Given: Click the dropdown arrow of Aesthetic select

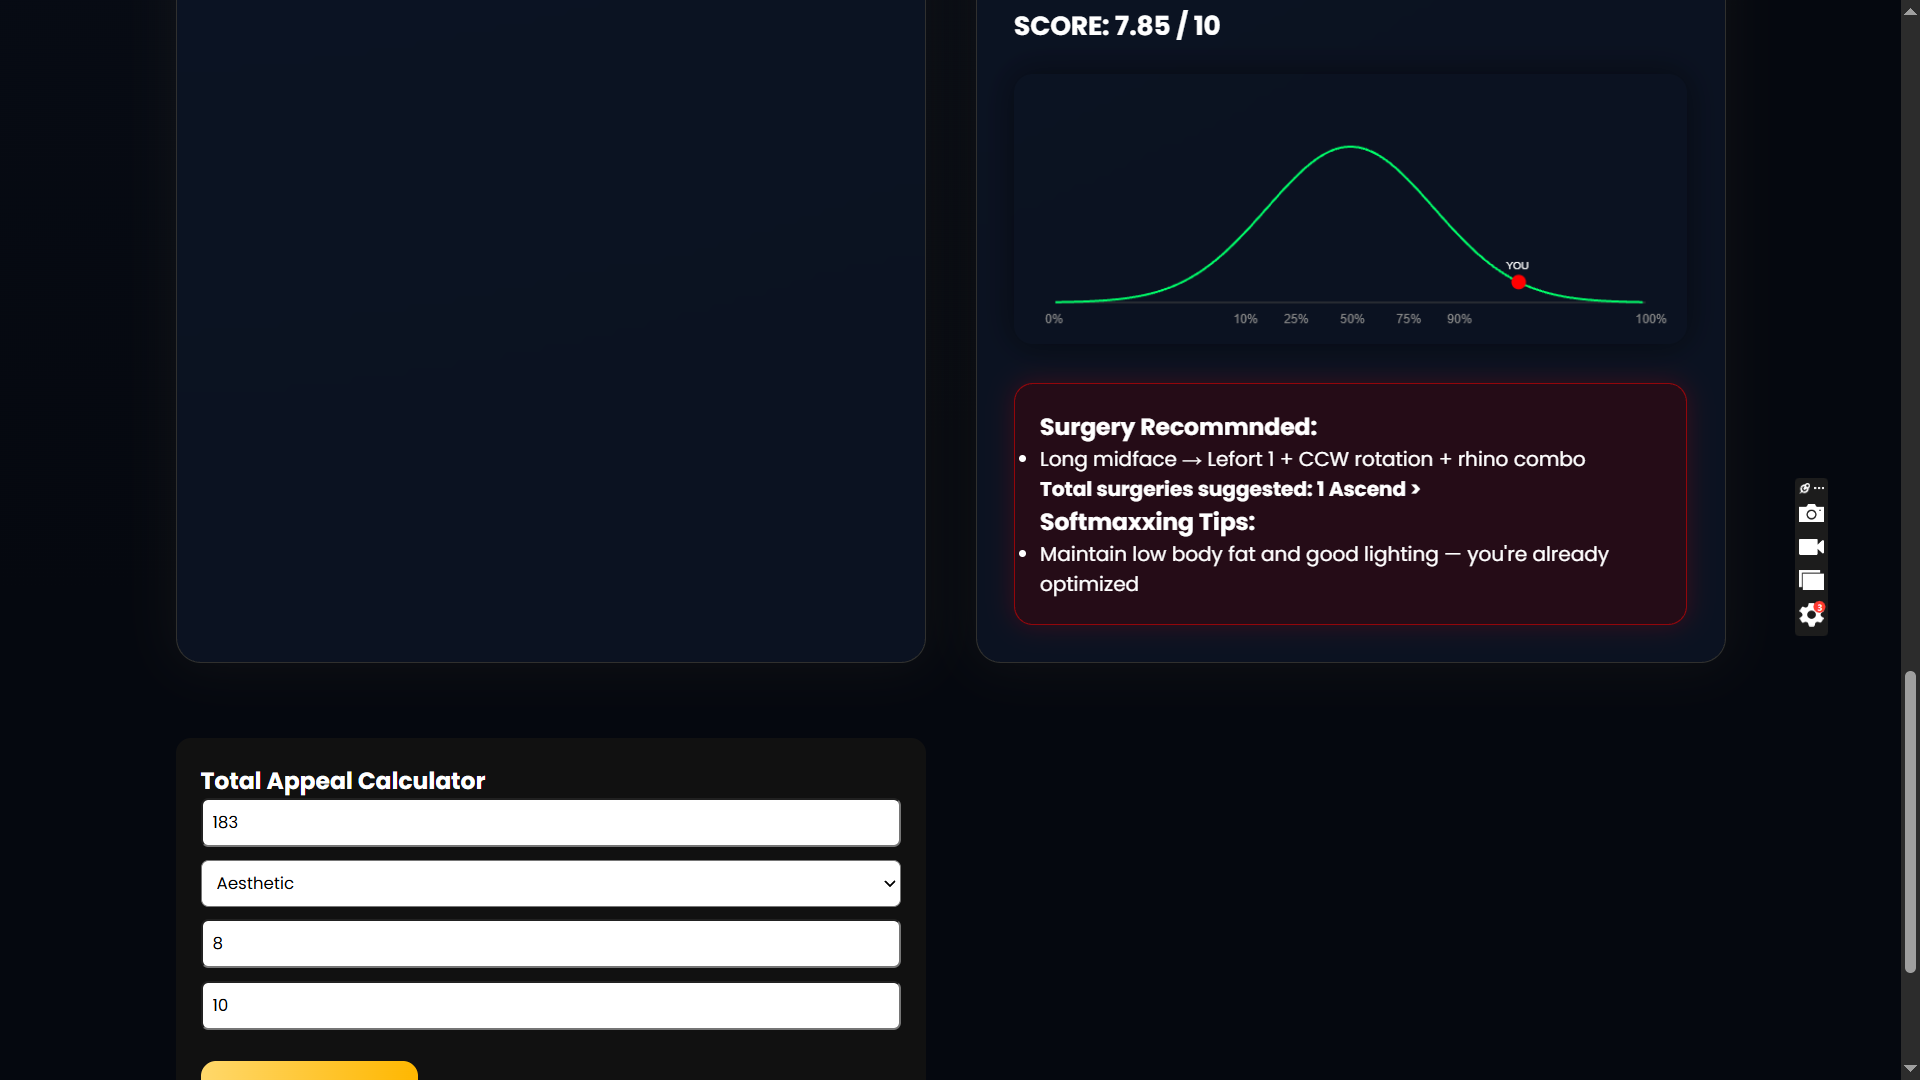Looking at the screenshot, I should pyautogui.click(x=889, y=884).
